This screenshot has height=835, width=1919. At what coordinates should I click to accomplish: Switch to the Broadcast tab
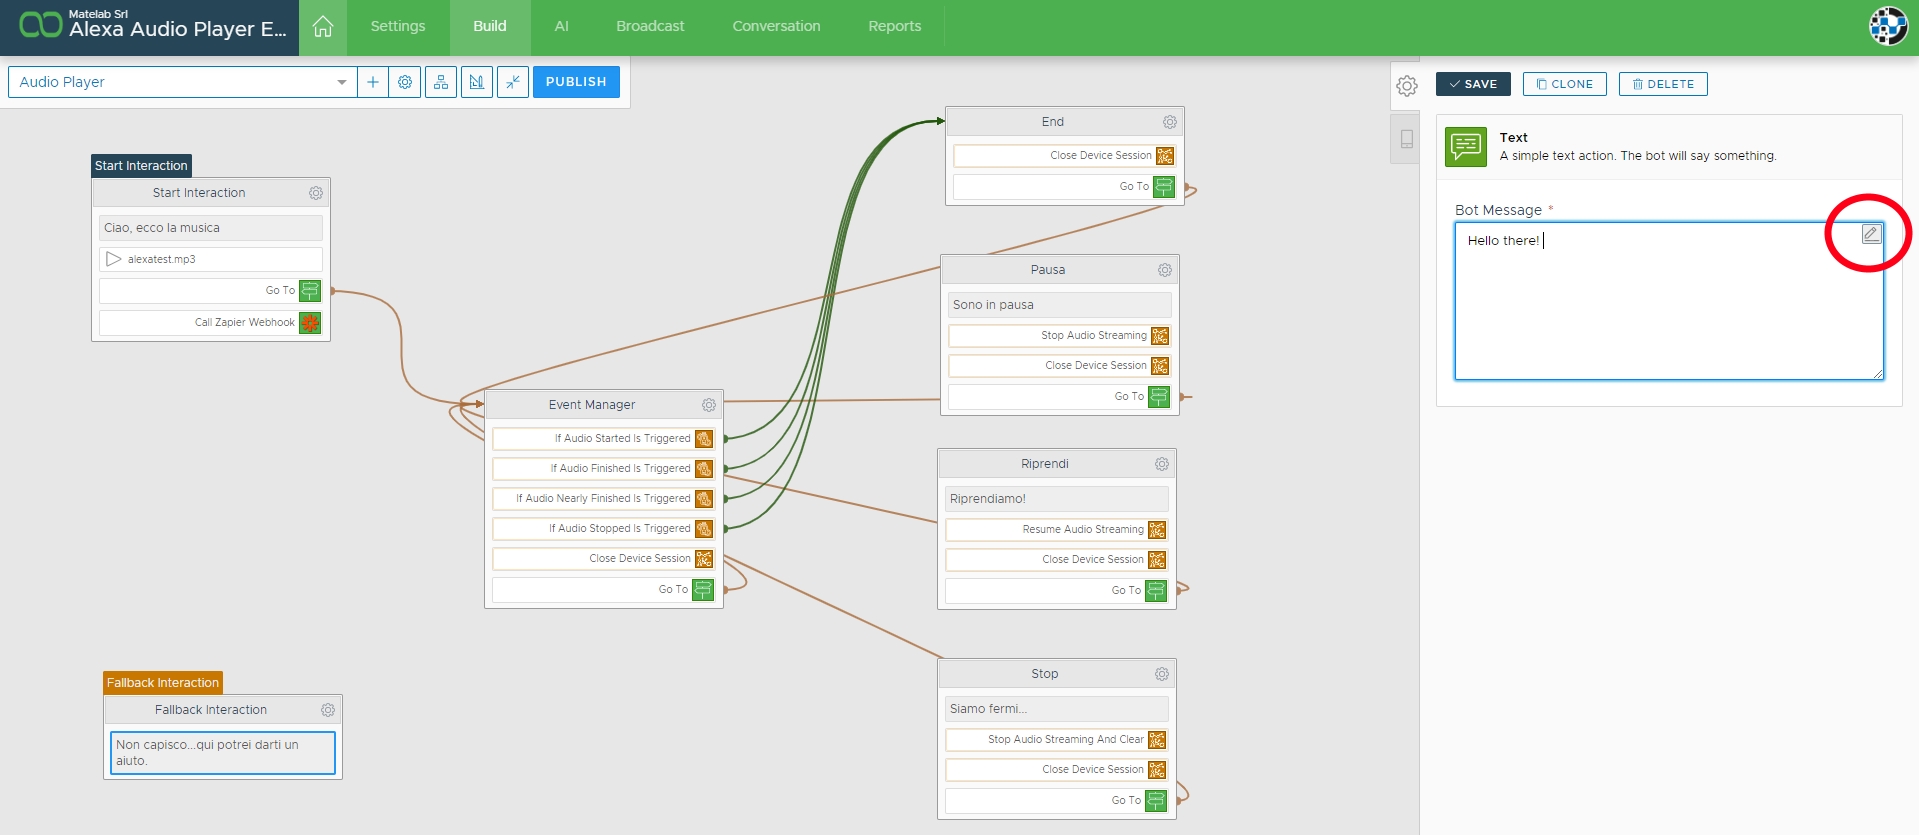[x=650, y=27]
